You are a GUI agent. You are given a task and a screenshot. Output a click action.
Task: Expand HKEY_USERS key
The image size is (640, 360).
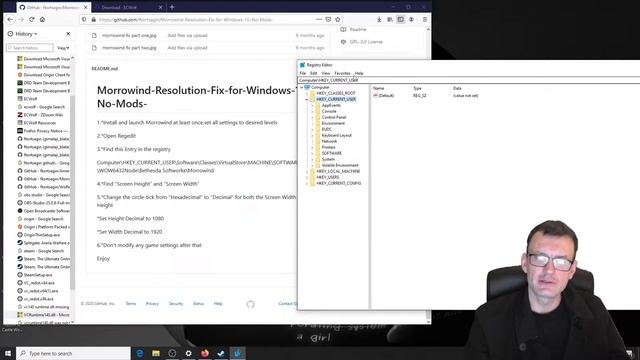pyautogui.click(x=307, y=177)
